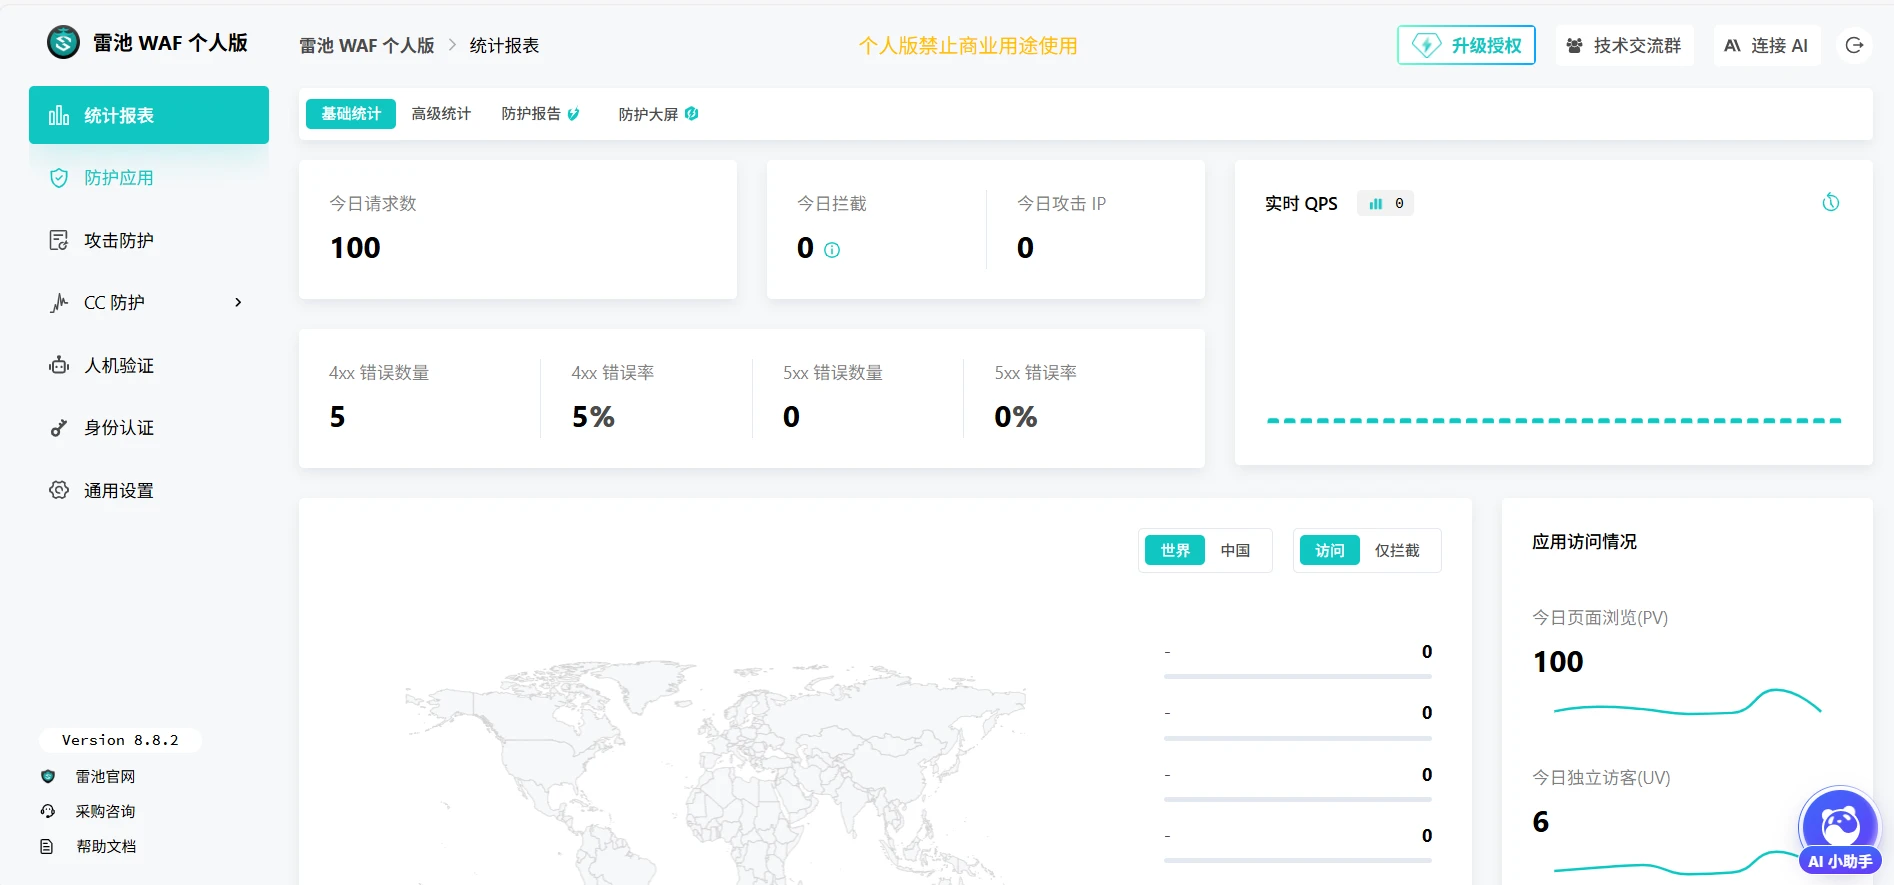Click the robot icon beside 人机验证

pos(59,365)
